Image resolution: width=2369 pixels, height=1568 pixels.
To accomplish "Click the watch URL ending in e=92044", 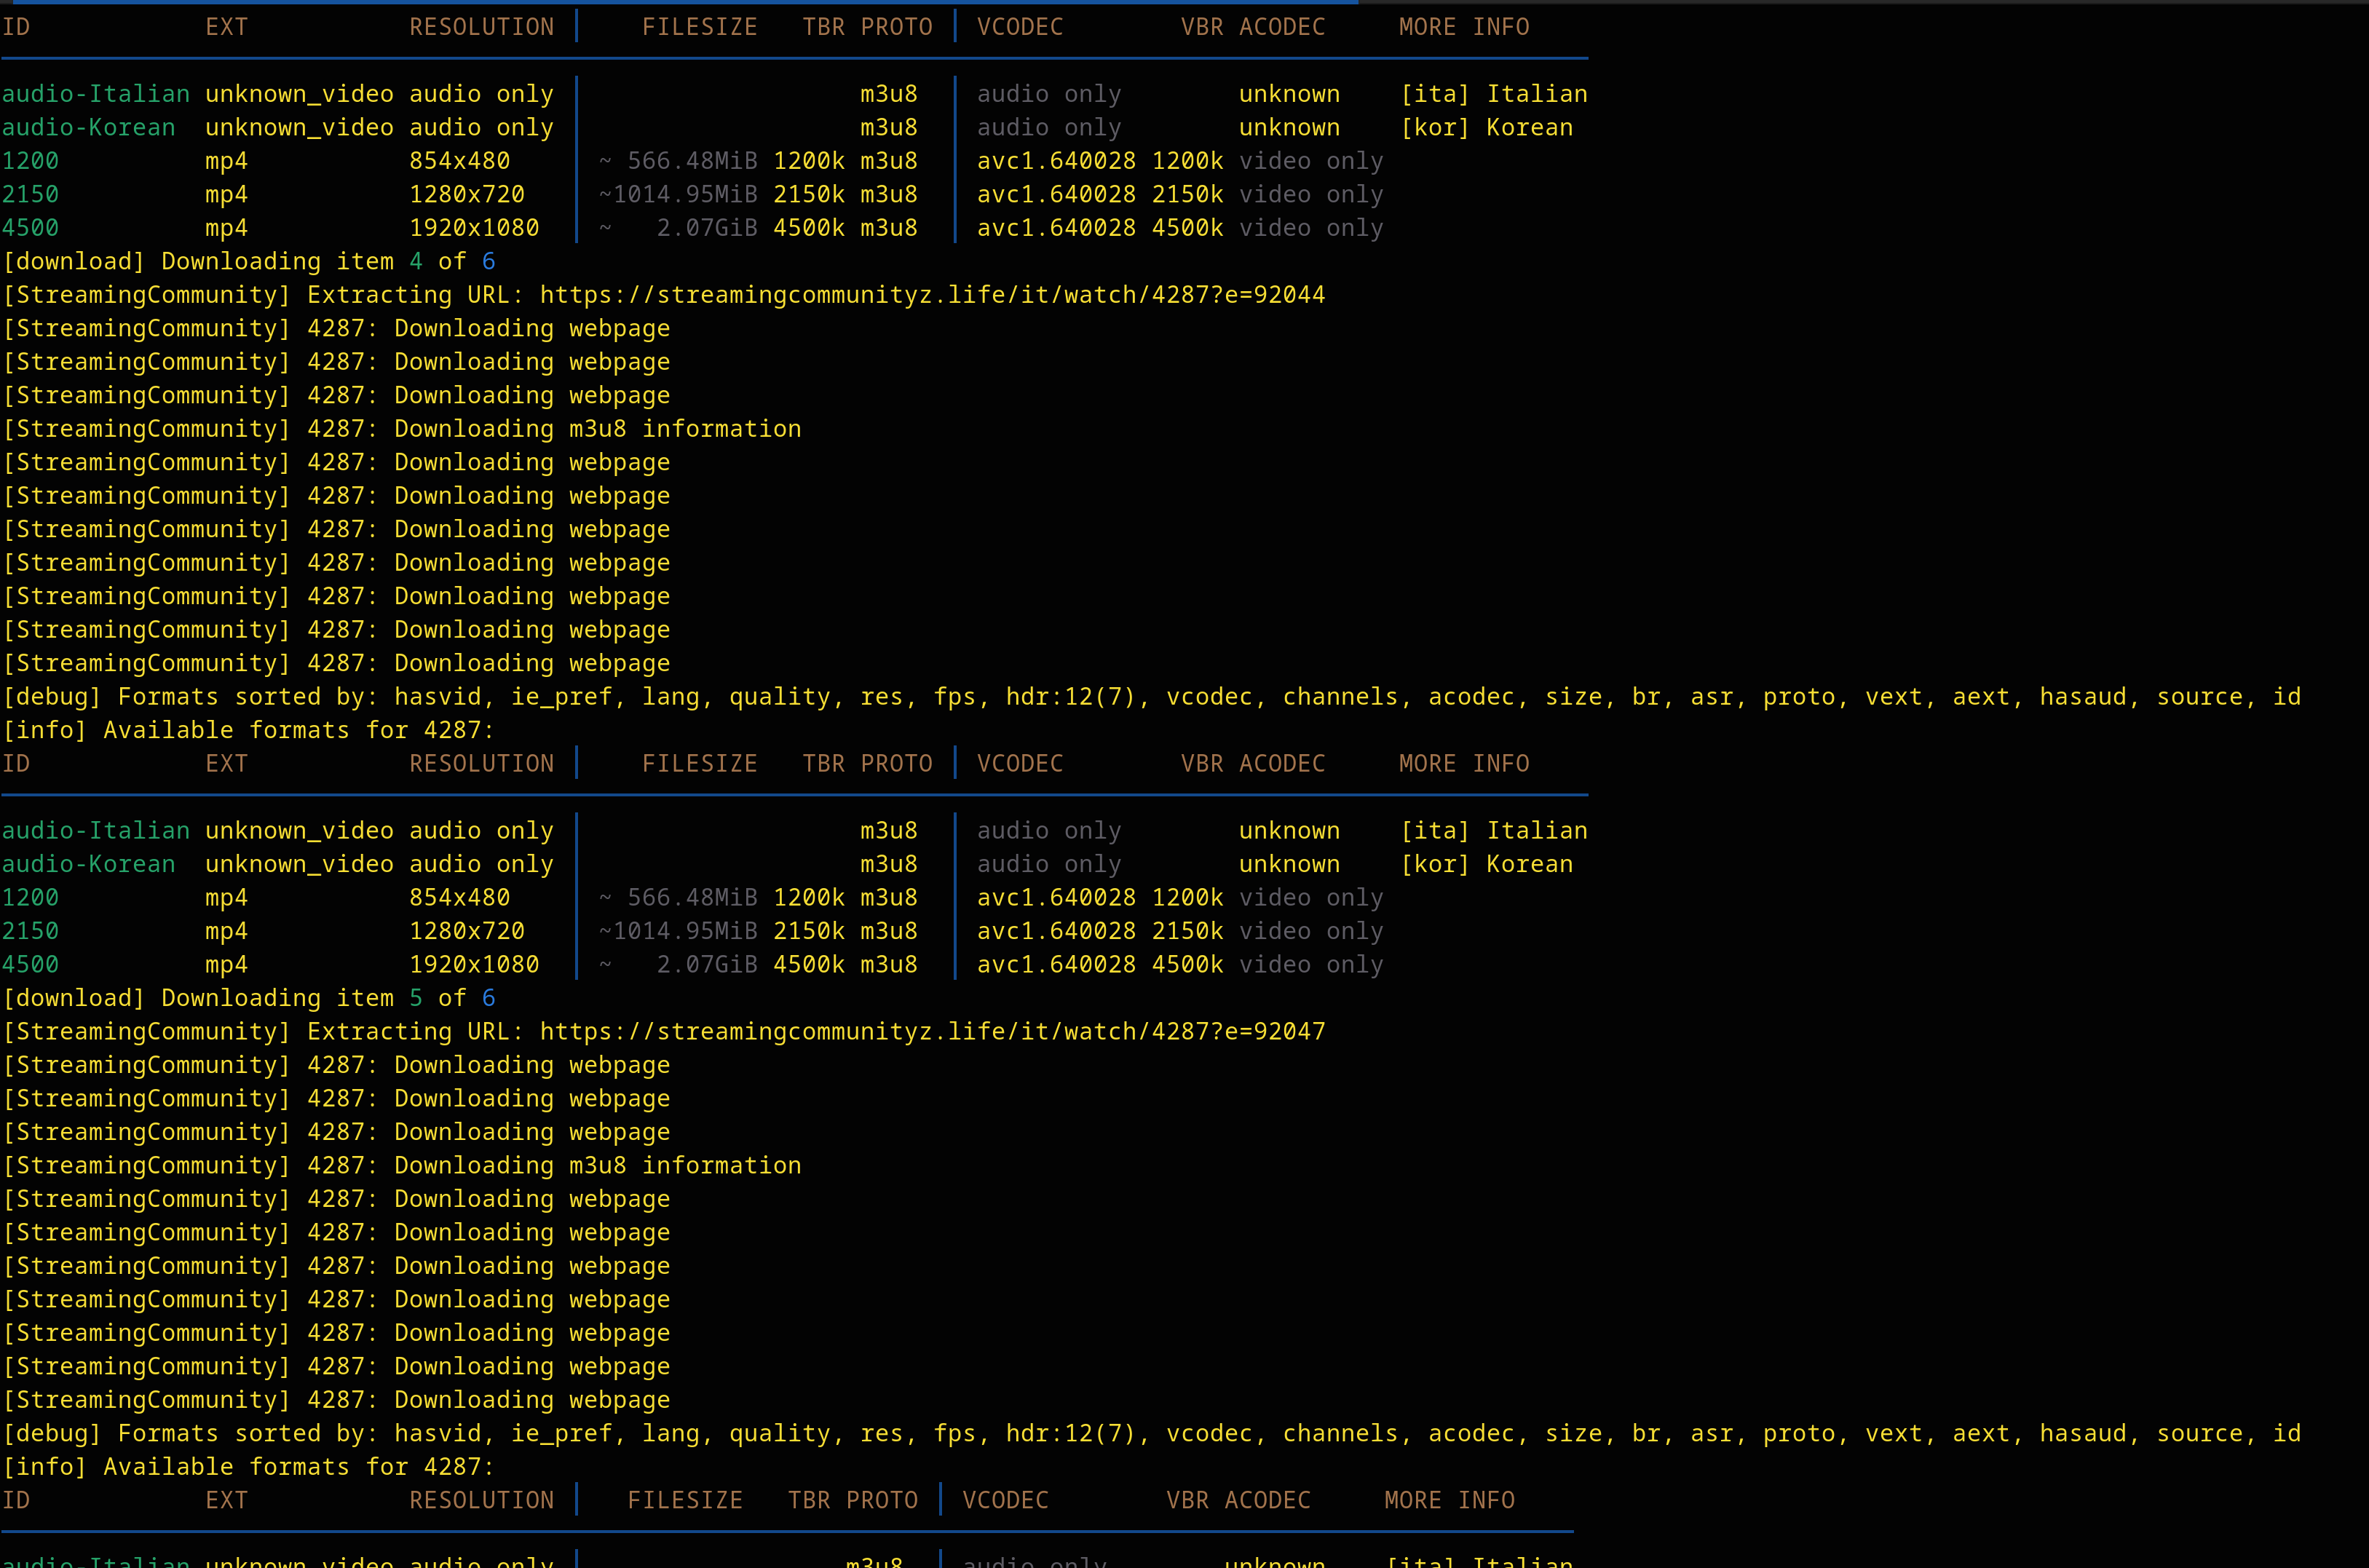I will [932, 295].
